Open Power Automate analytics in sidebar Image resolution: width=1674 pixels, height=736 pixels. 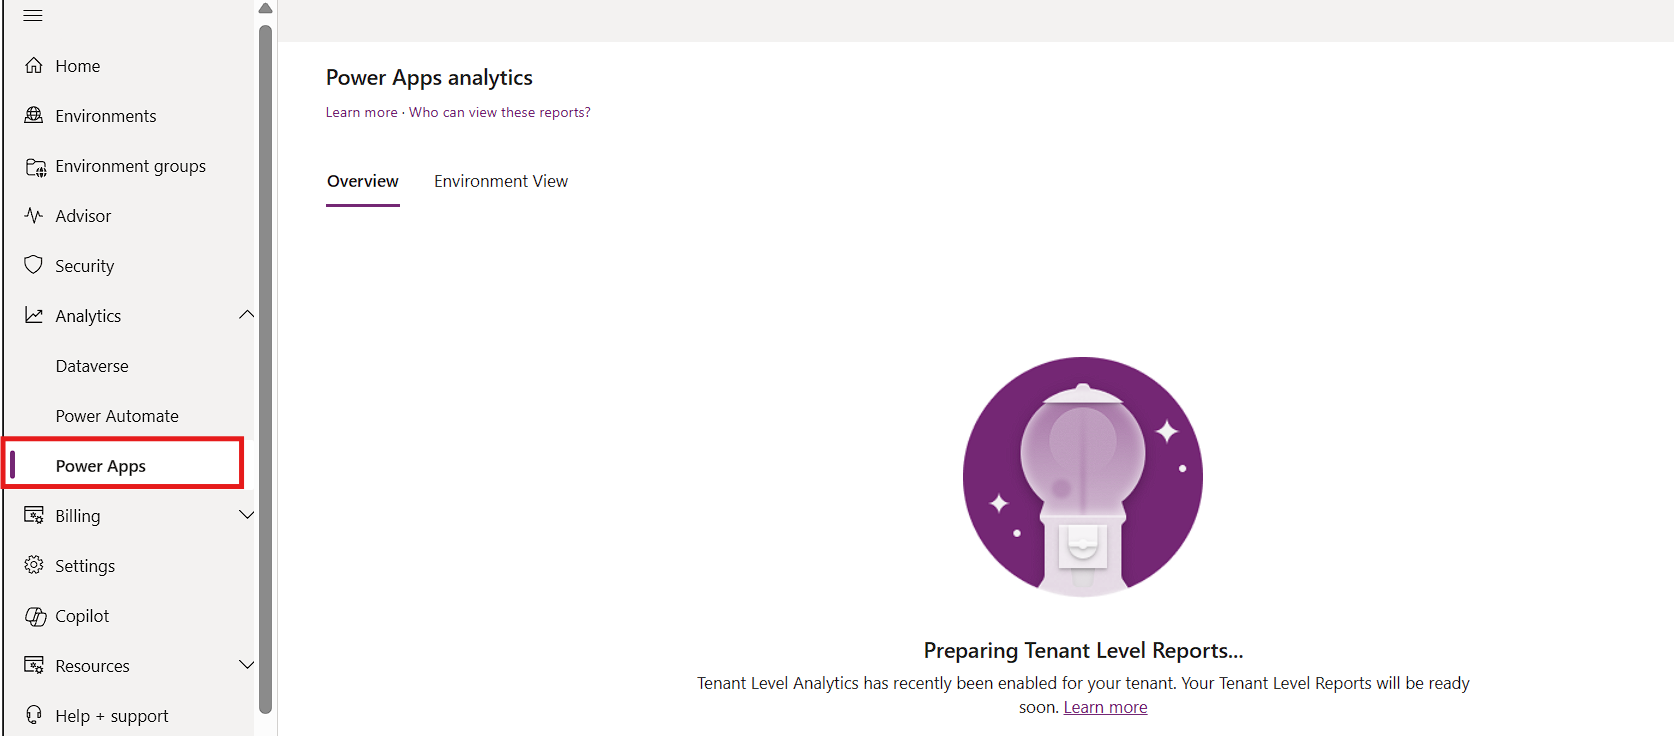pyautogui.click(x=117, y=416)
